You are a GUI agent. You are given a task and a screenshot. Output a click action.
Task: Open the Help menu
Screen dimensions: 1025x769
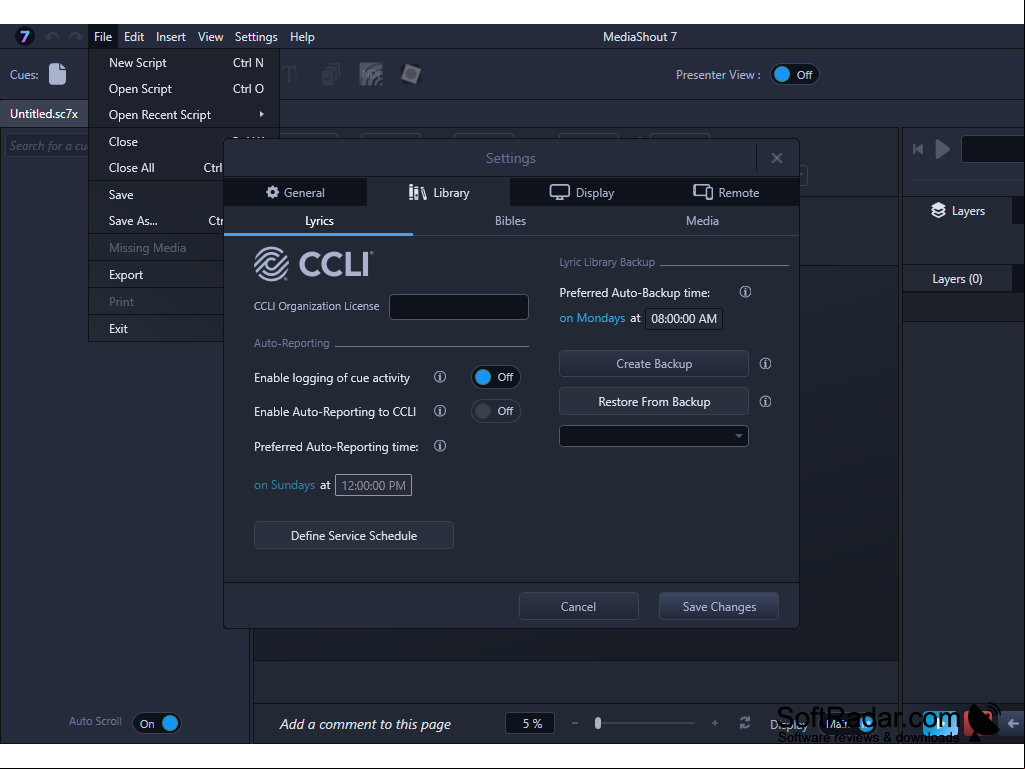[302, 37]
